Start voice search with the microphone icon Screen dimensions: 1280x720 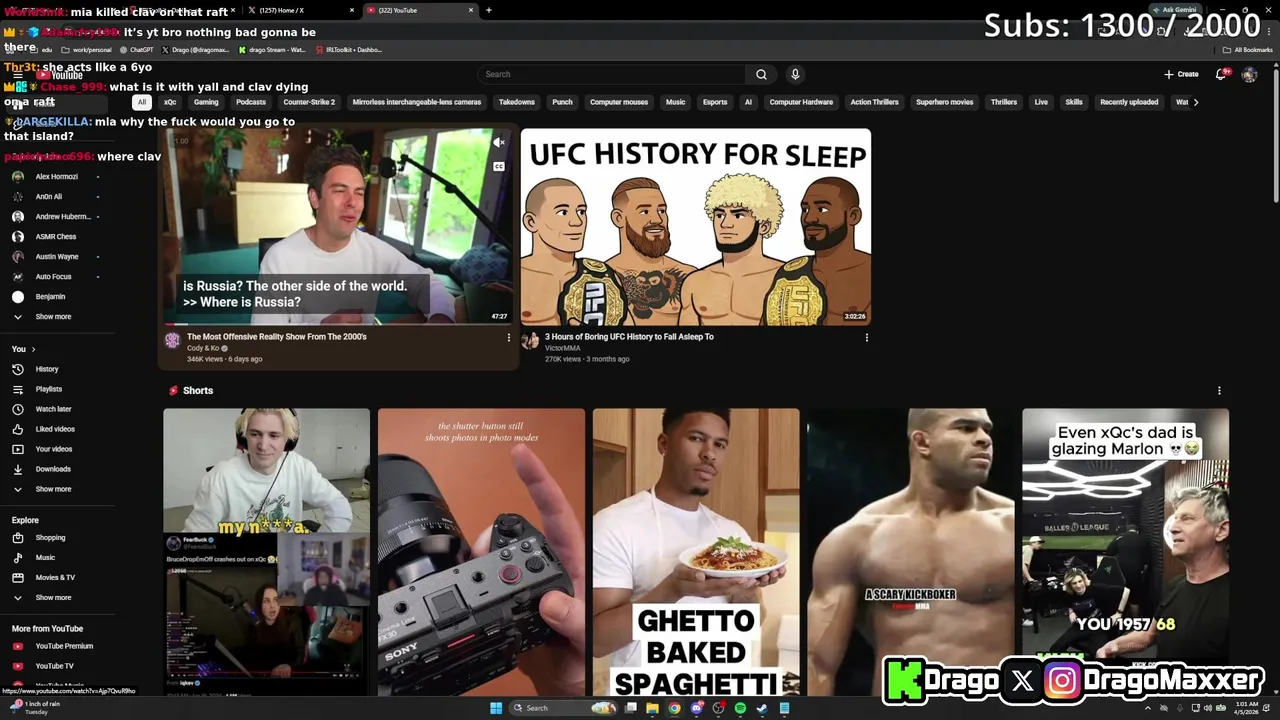[795, 74]
